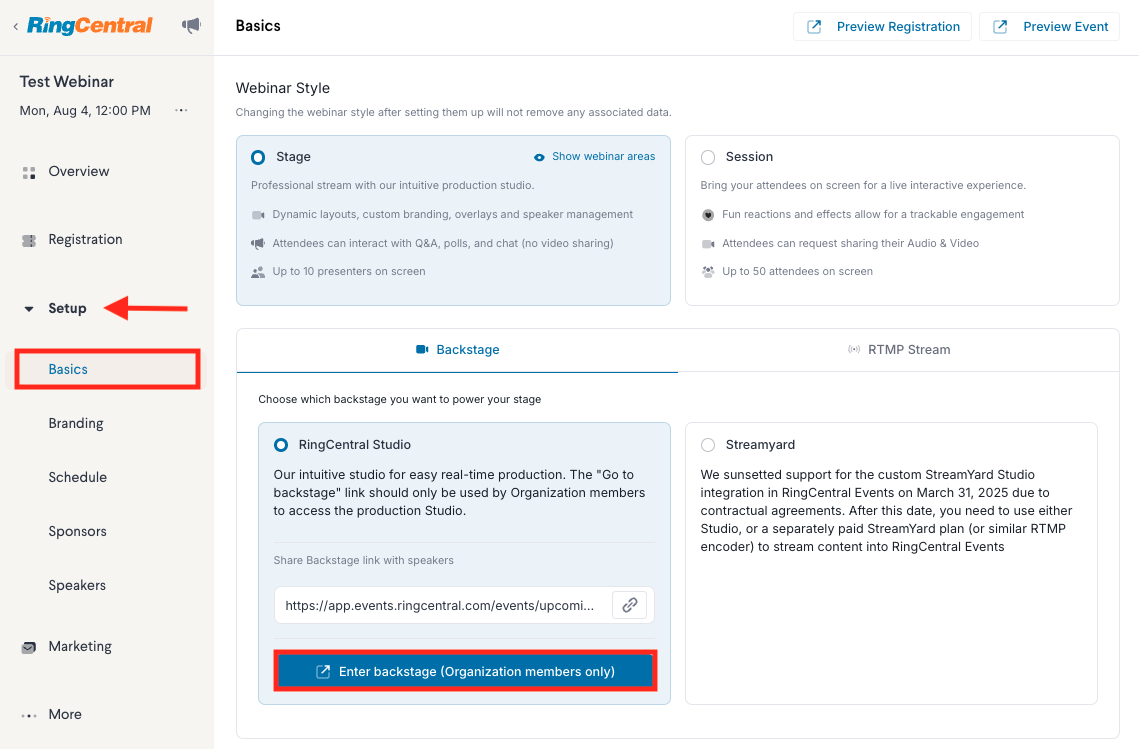Switch to the Backstage tab
Image resolution: width=1139 pixels, height=749 pixels.
click(x=457, y=350)
